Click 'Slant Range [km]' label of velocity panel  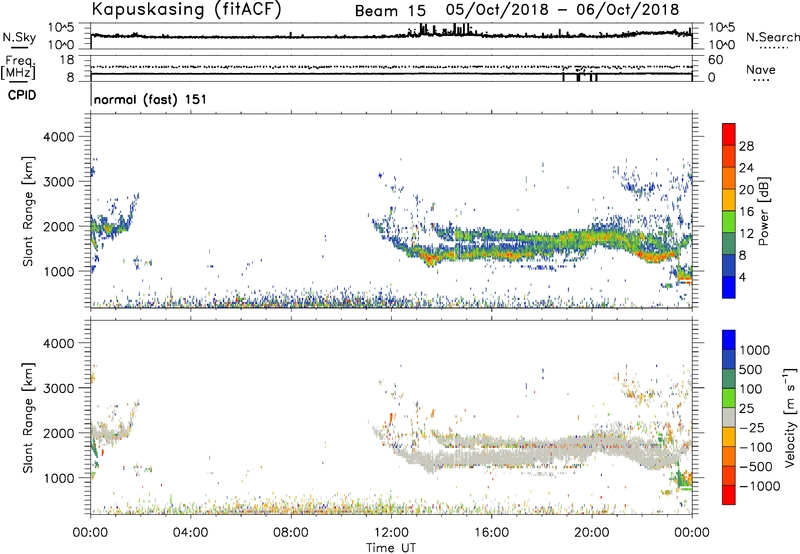28,417
